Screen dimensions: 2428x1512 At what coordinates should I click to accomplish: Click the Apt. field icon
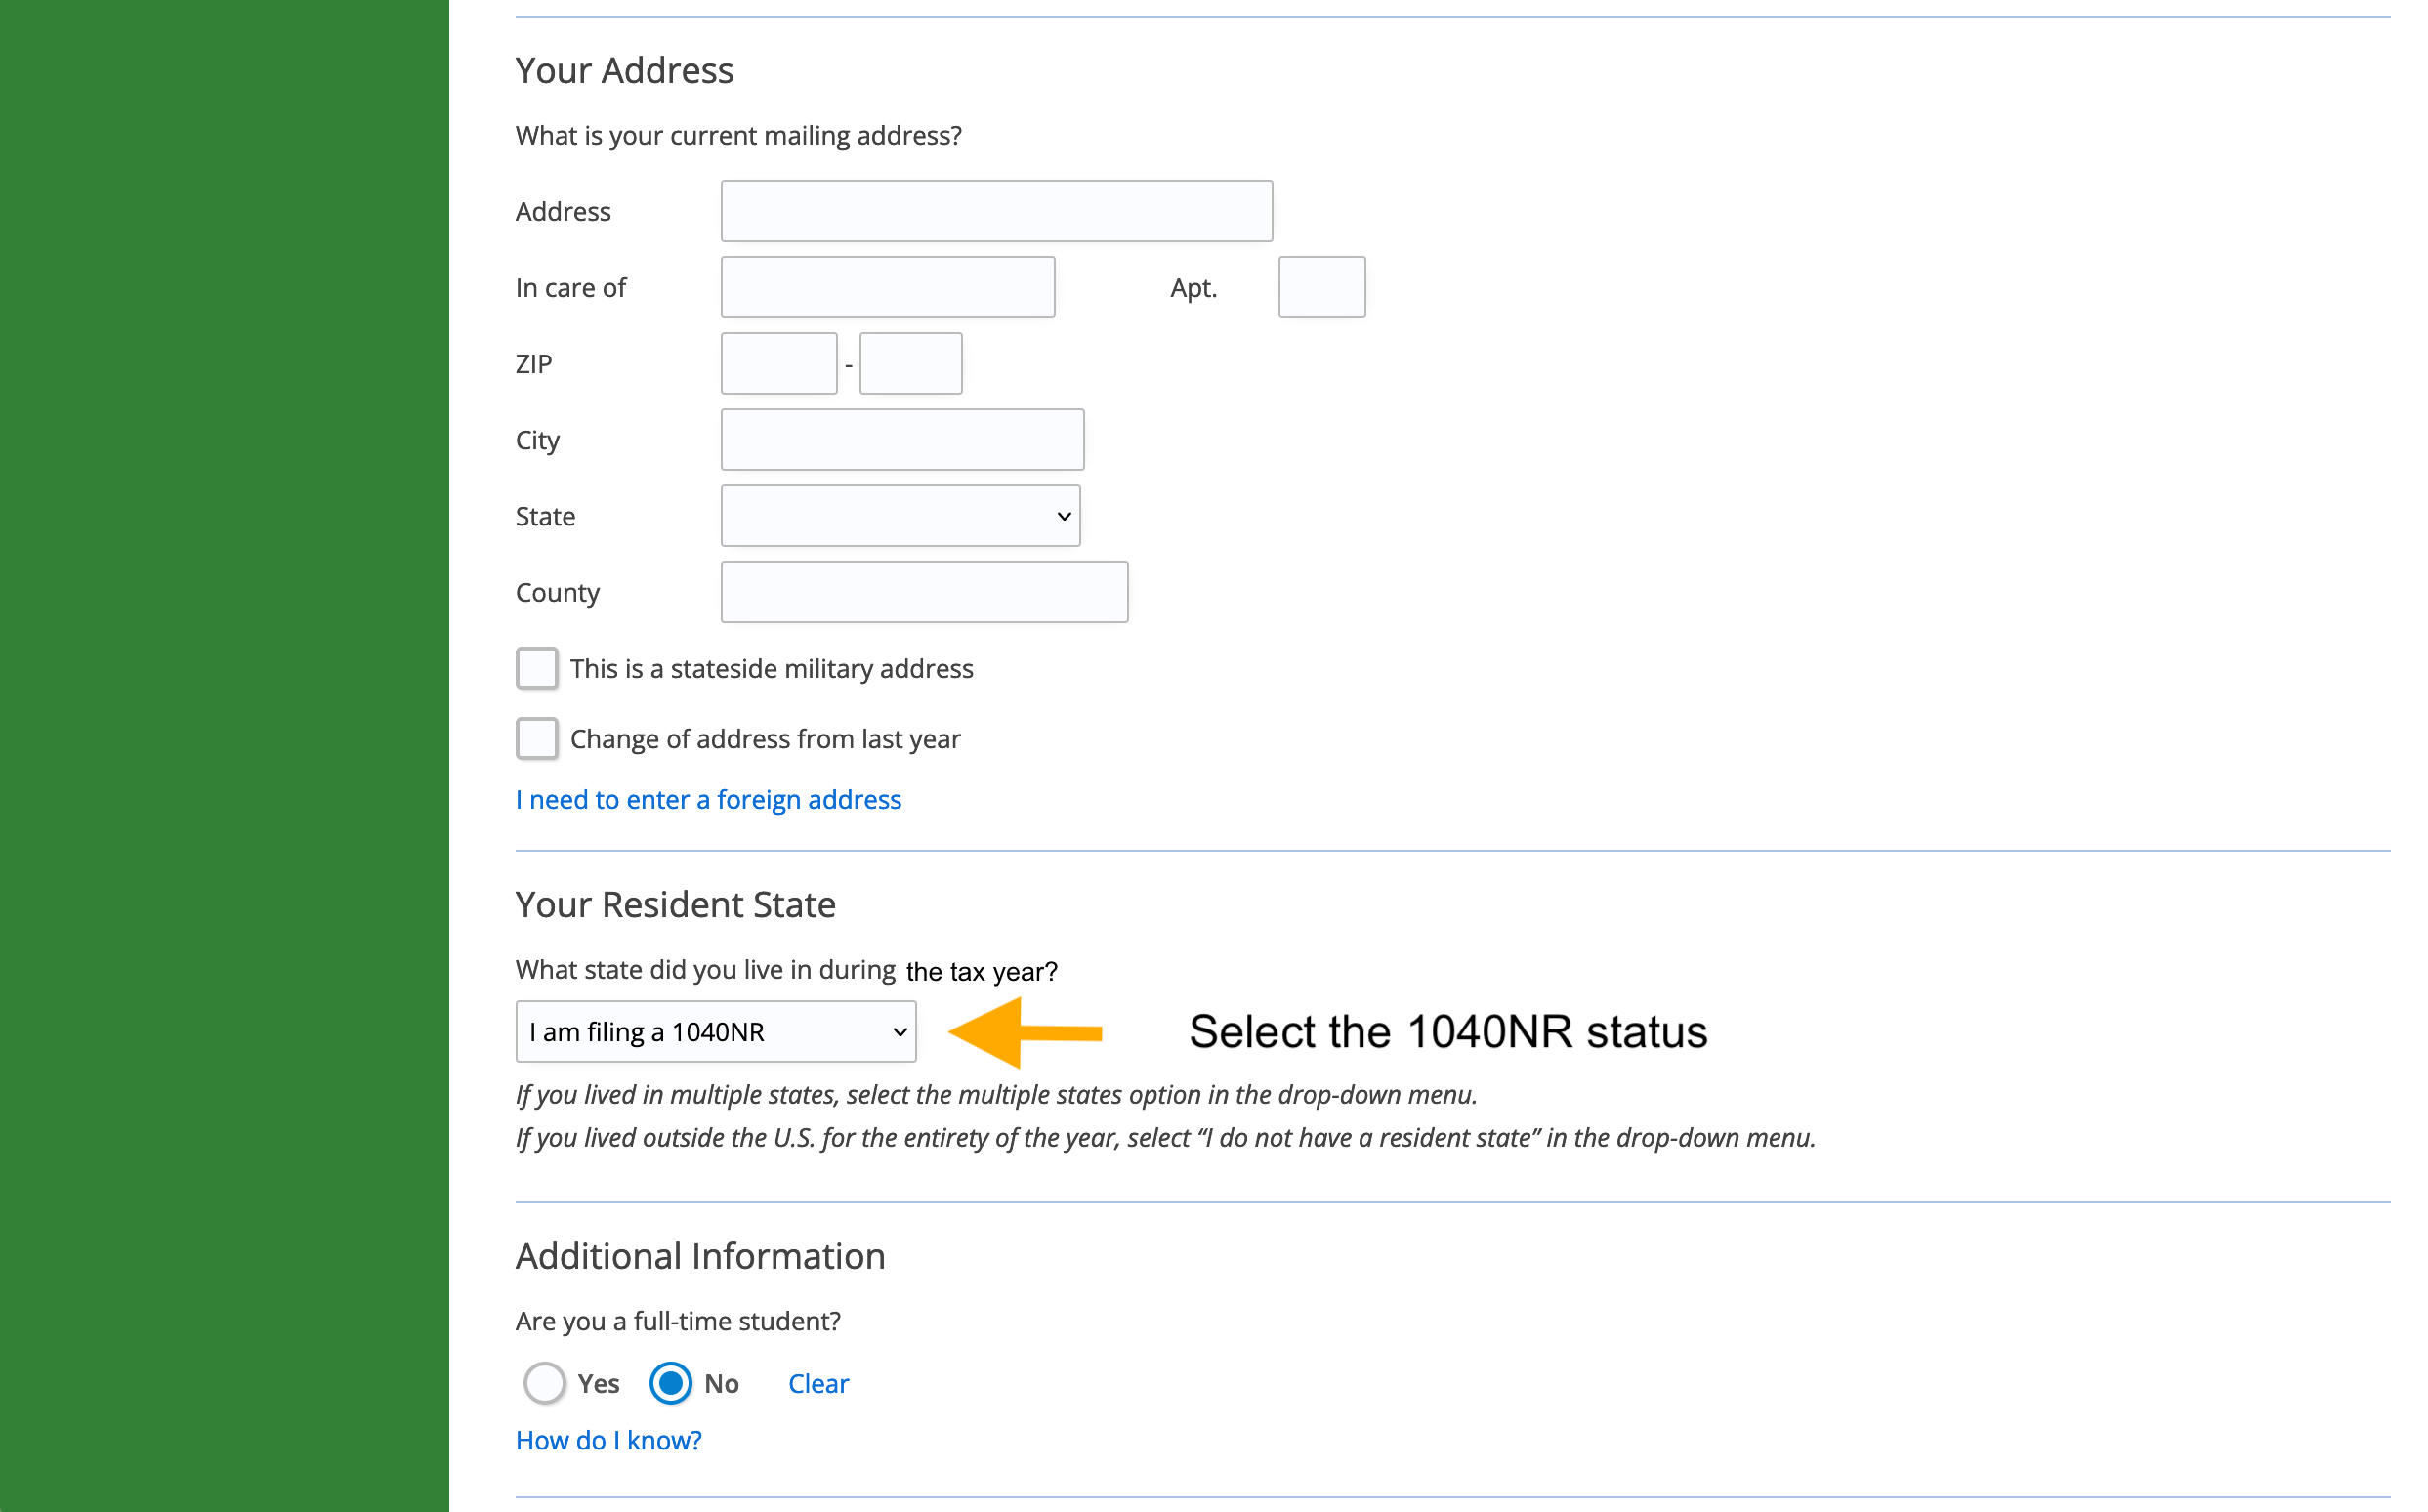pyautogui.click(x=1322, y=284)
